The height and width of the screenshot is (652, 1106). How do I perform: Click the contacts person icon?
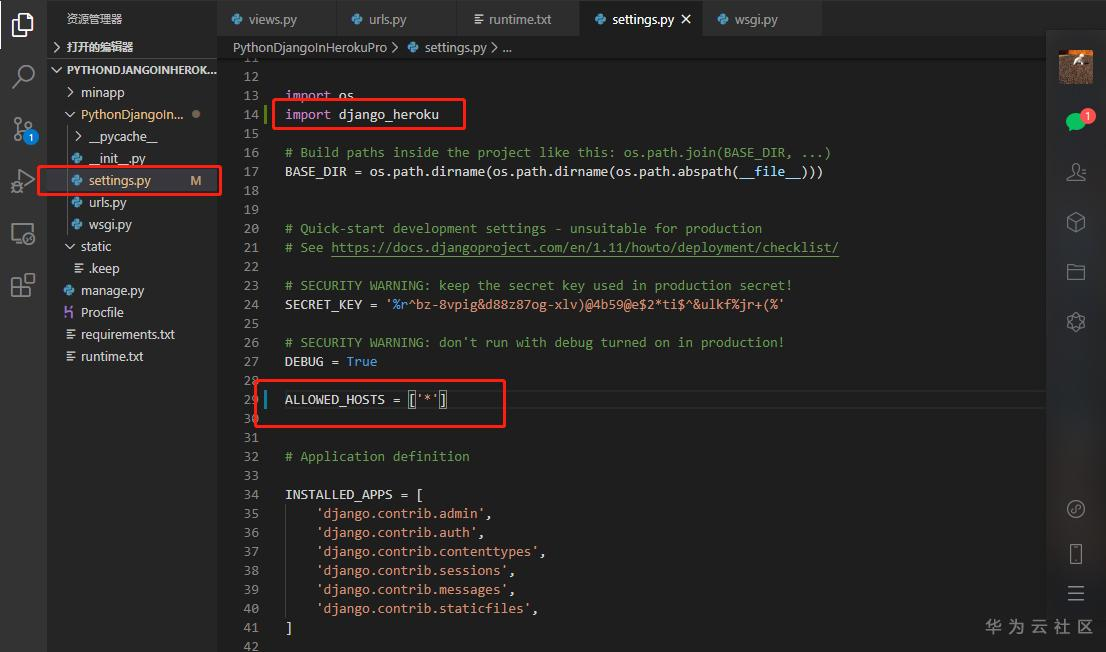[1076, 171]
